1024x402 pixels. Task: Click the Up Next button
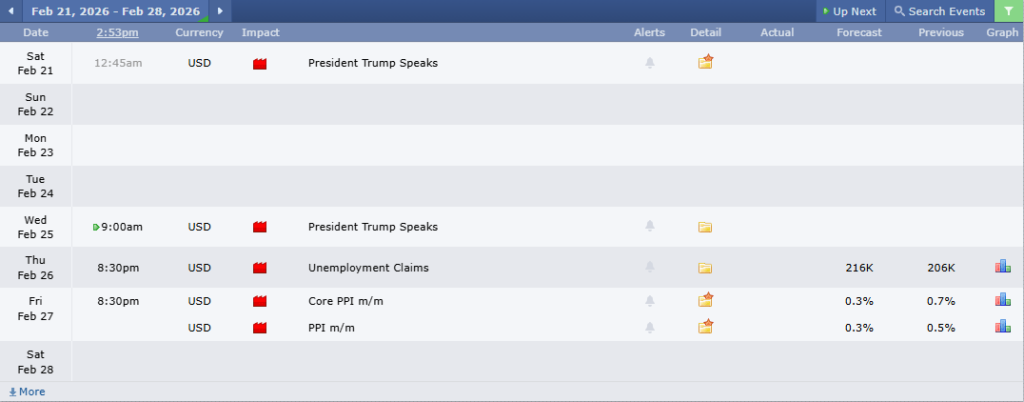pos(849,11)
